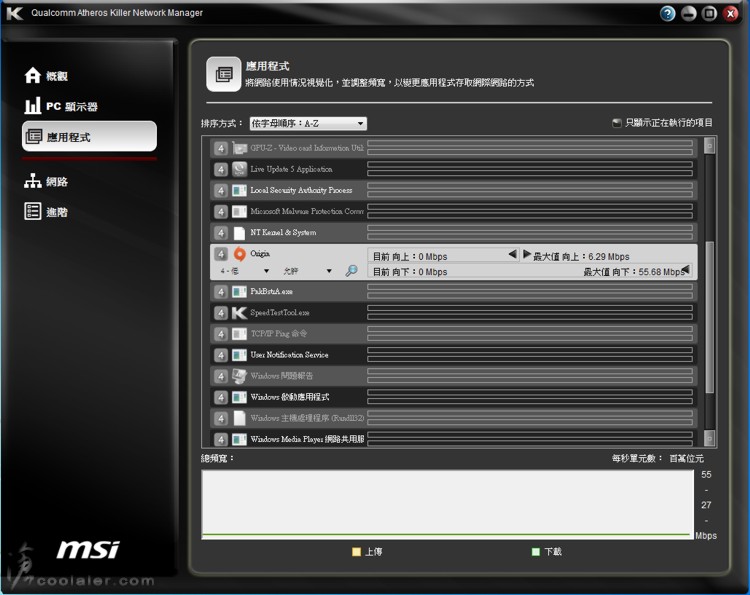This screenshot has width=750, height=595.
Task: Click the orange Origin app icon
Action: (x=239, y=254)
